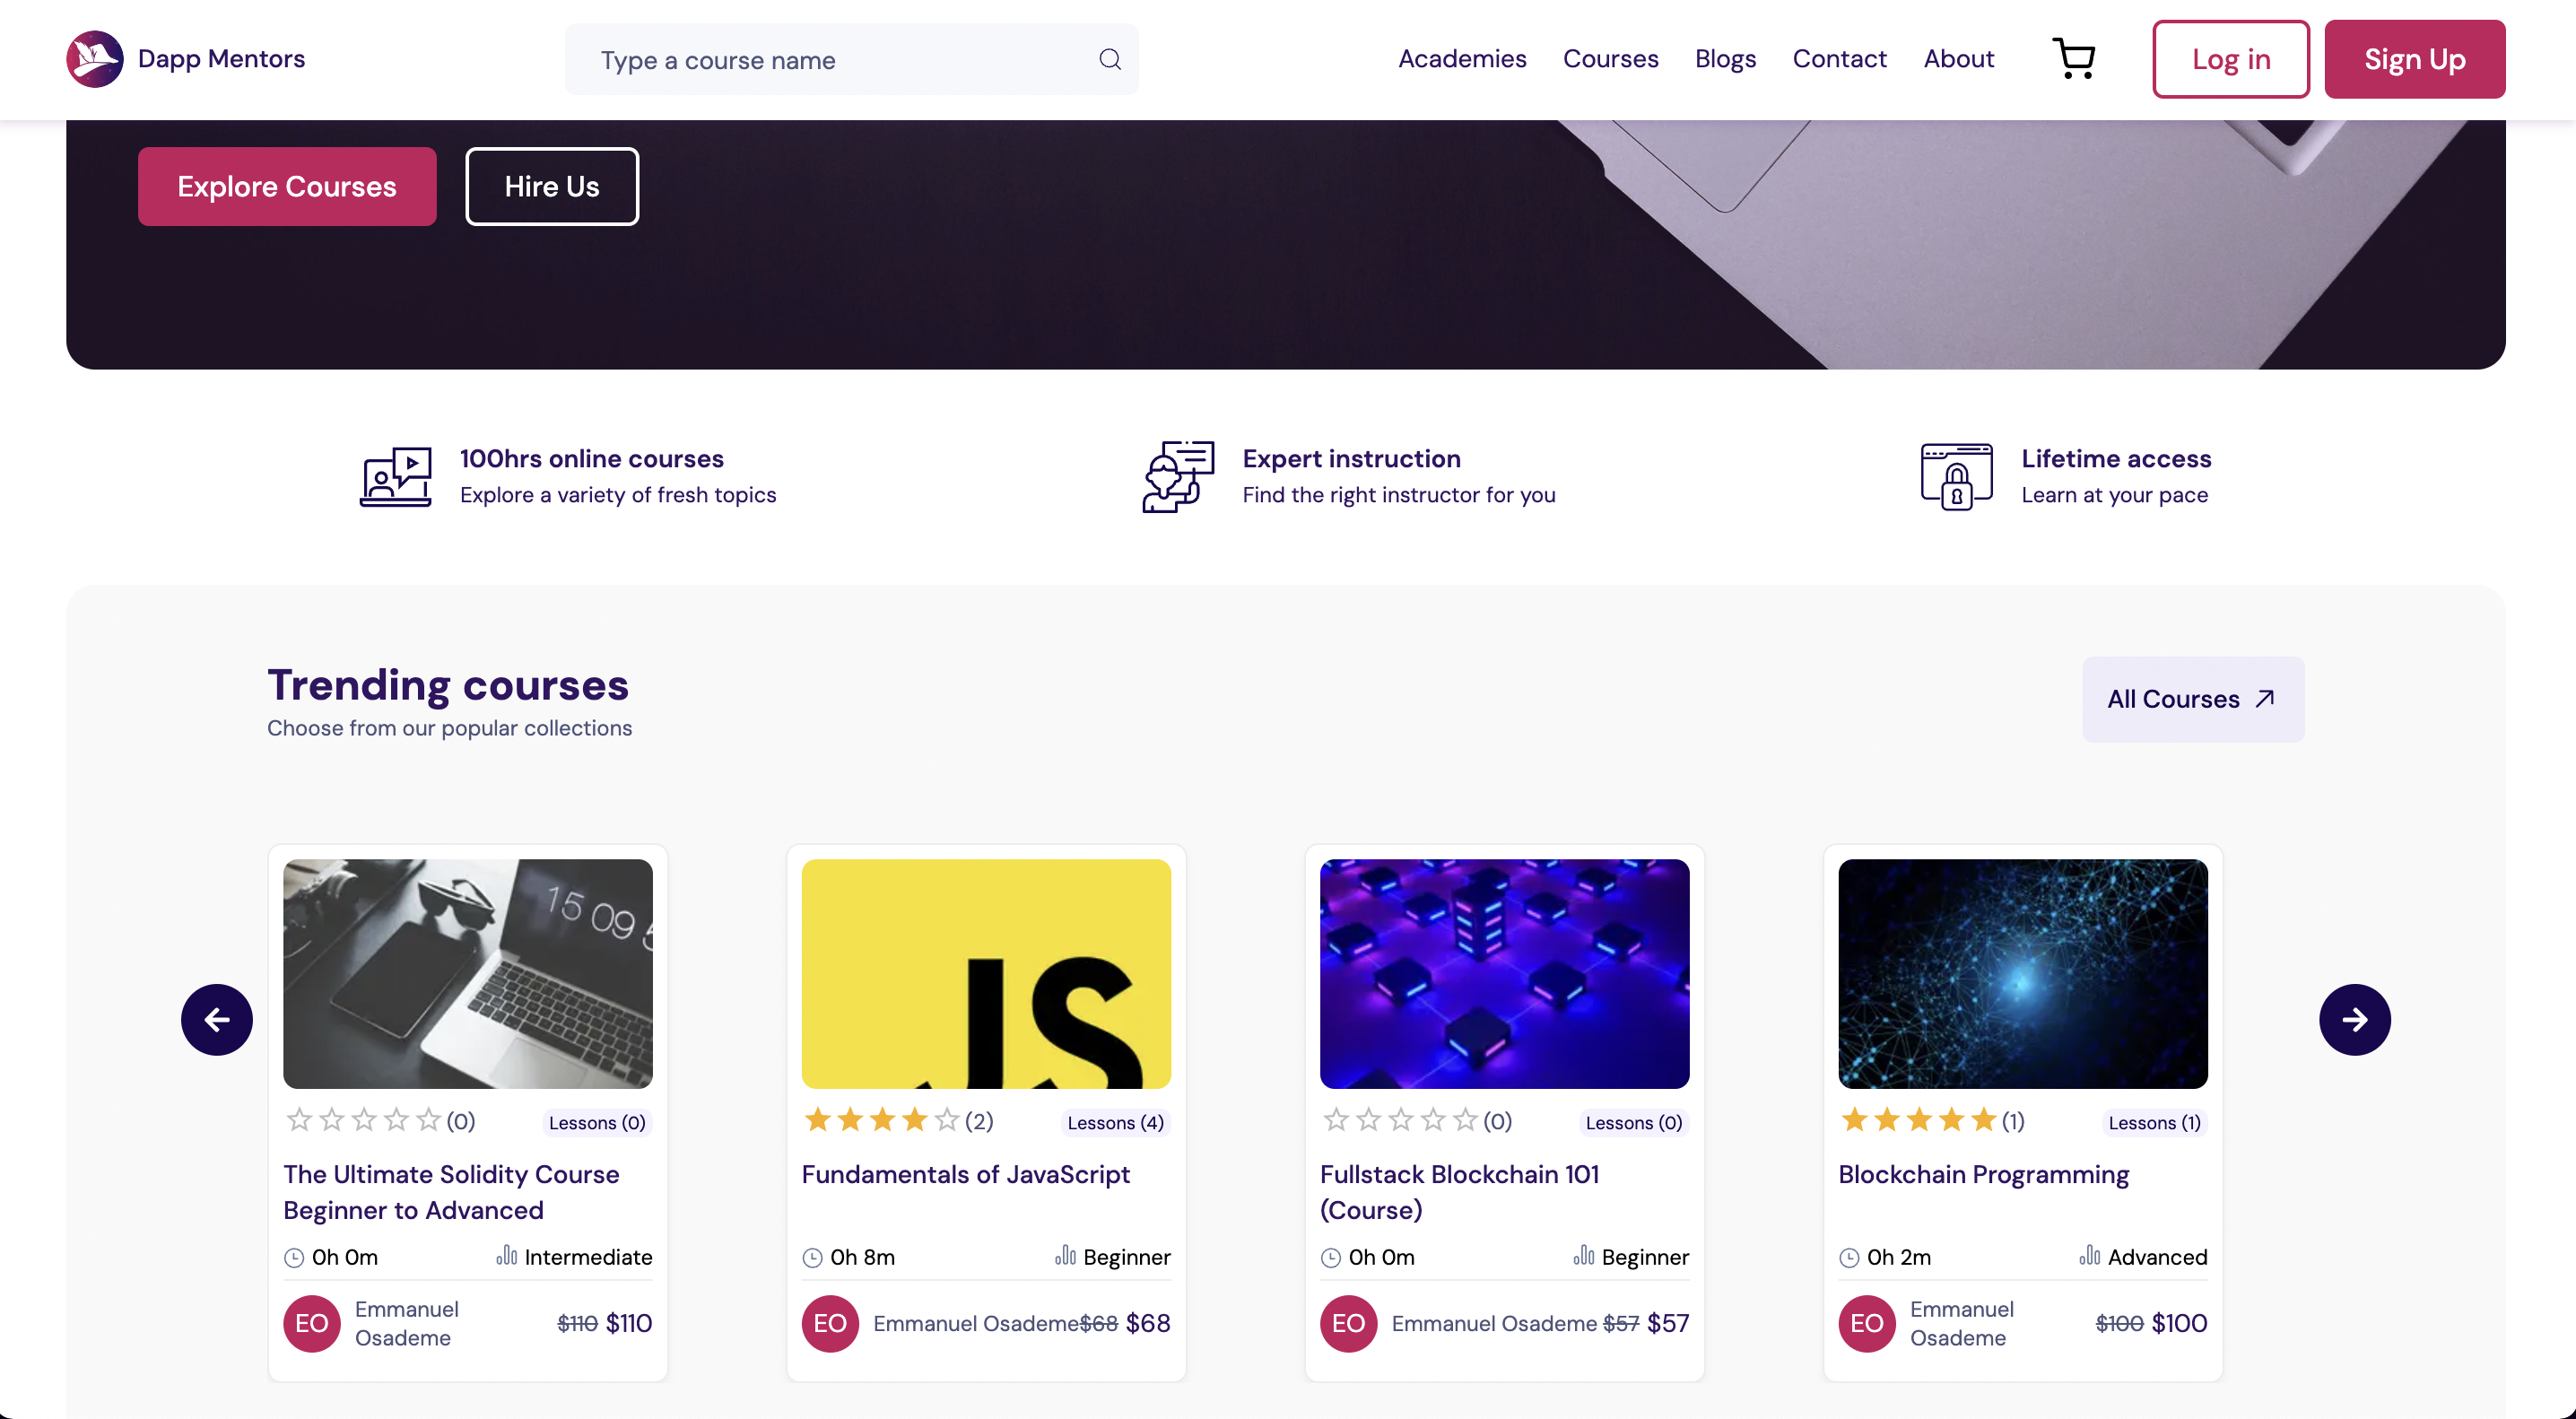Viewport: 2576px width, 1419px height.
Task: Click the EO avatar on JavaScript card
Action: click(x=829, y=1323)
